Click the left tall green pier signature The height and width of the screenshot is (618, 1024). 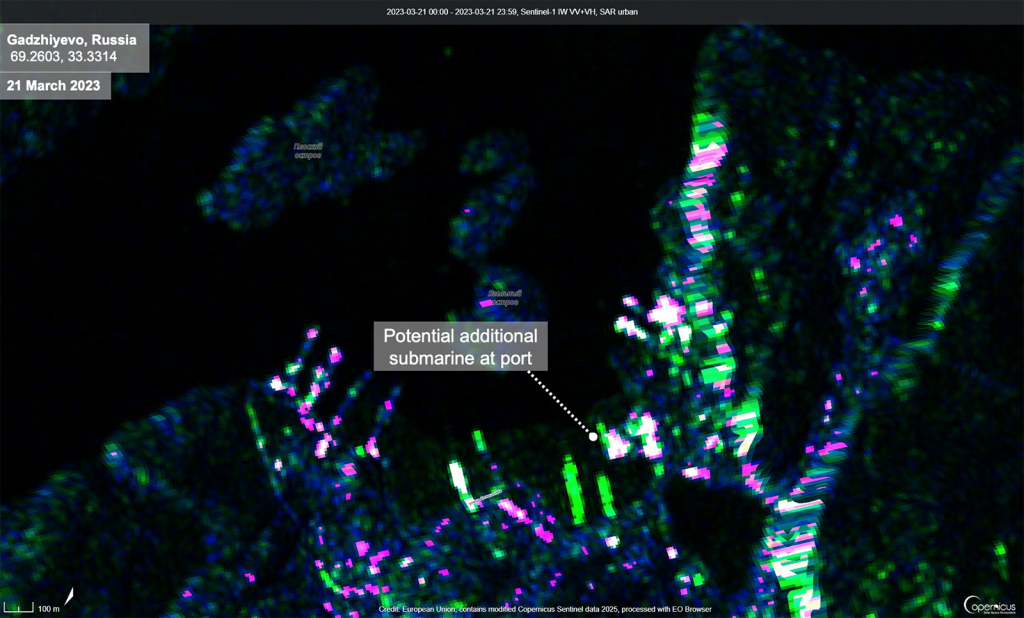(x=574, y=489)
